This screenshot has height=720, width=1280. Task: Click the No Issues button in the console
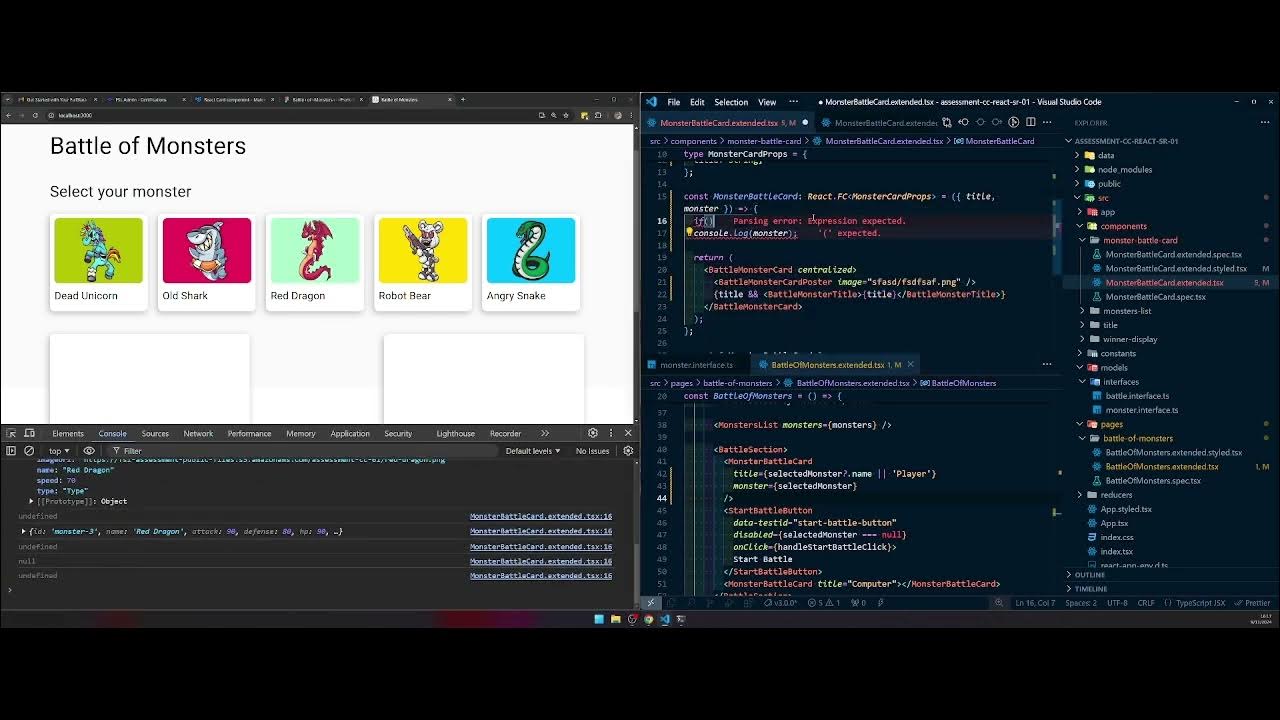pyautogui.click(x=592, y=451)
